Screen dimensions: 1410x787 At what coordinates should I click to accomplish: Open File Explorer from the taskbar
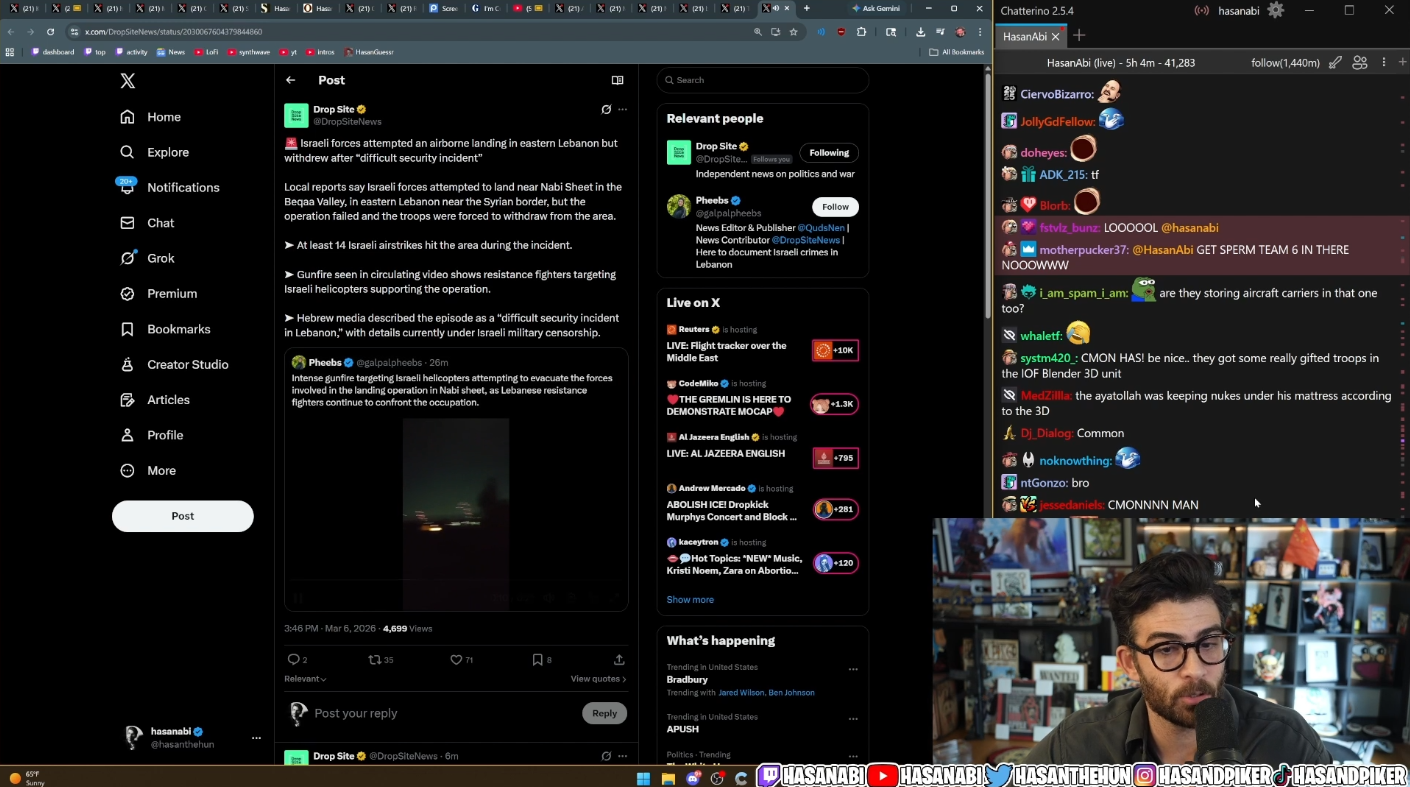tap(668, 778)
